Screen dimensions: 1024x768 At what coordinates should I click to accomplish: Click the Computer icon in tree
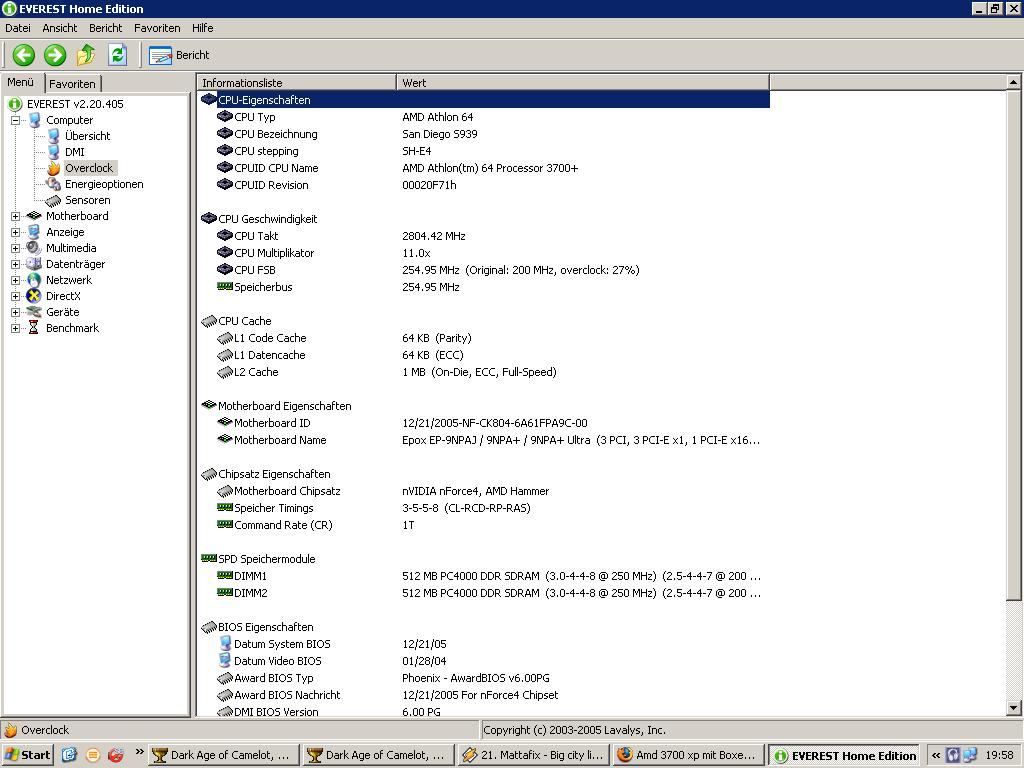pyautogui.click(x=35, y=120)
